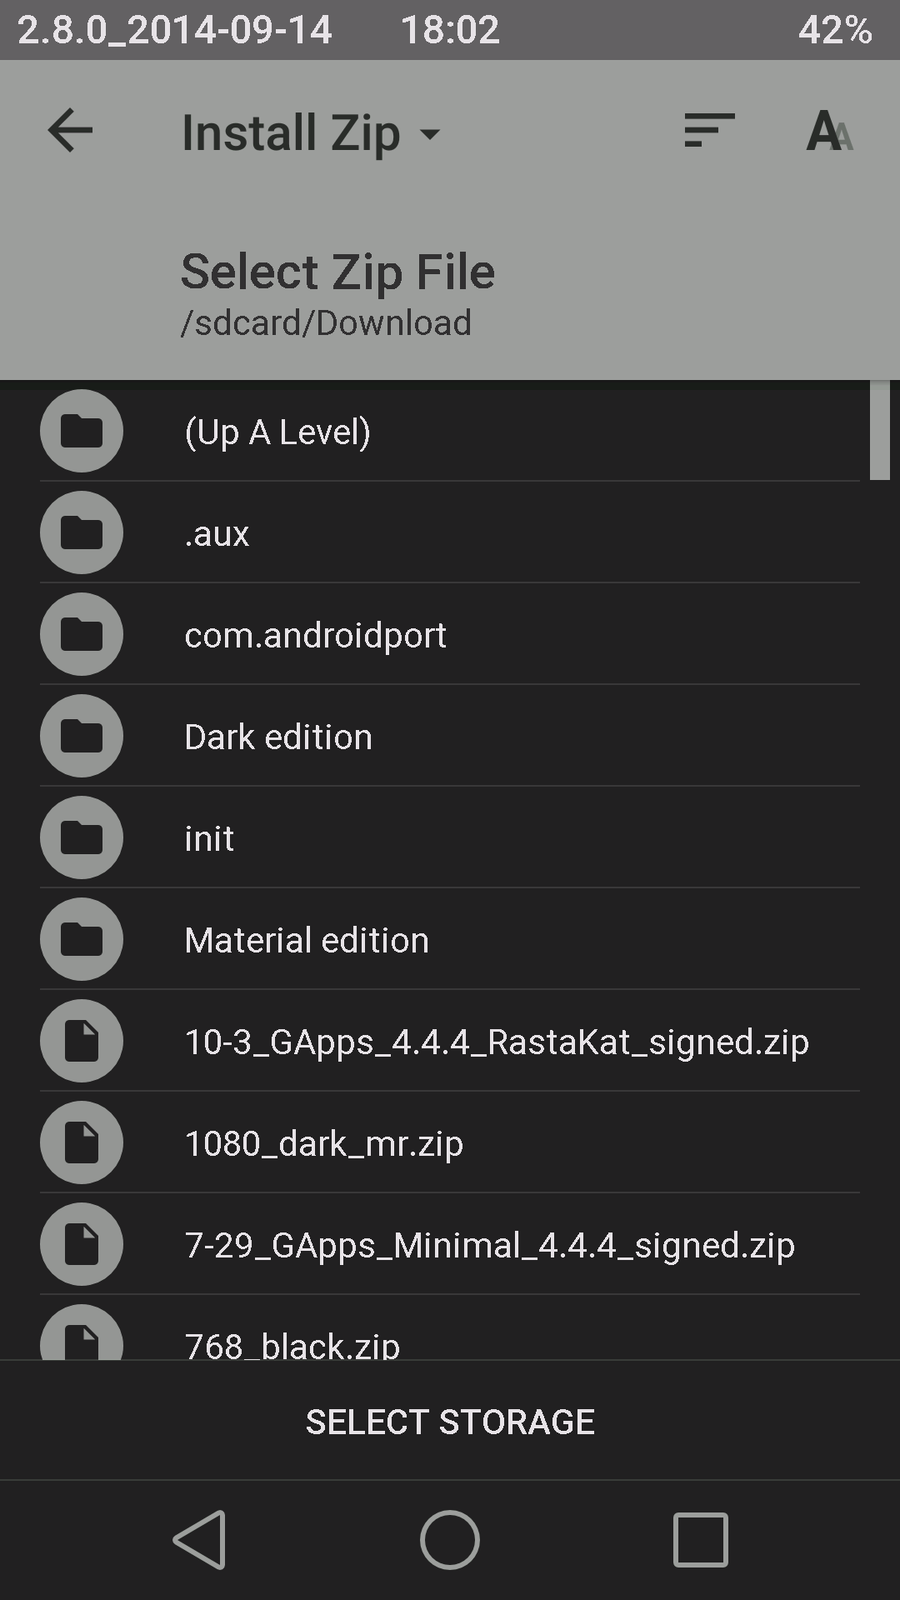The width and height of the screenshot is (900, 1600).
Task: Click the file list scrollbar
Action: click(879, 432)
